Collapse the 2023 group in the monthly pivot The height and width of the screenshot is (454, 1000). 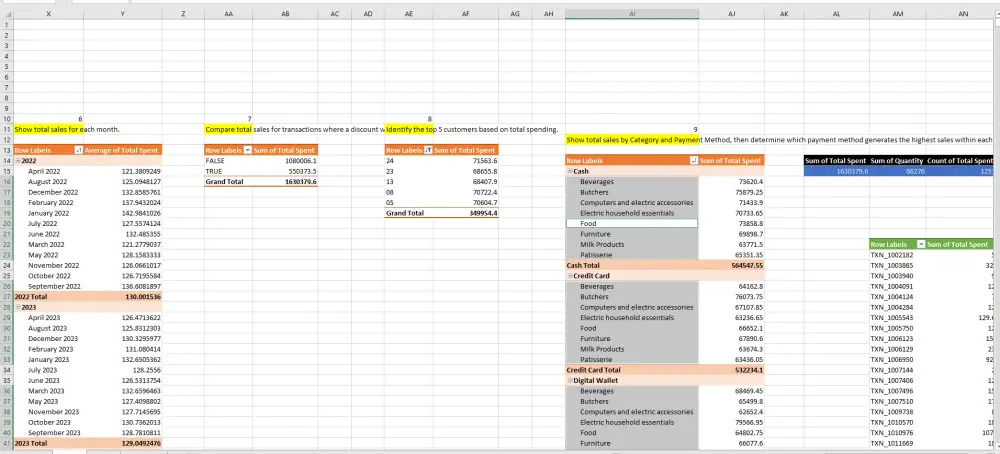coord(18,307)
